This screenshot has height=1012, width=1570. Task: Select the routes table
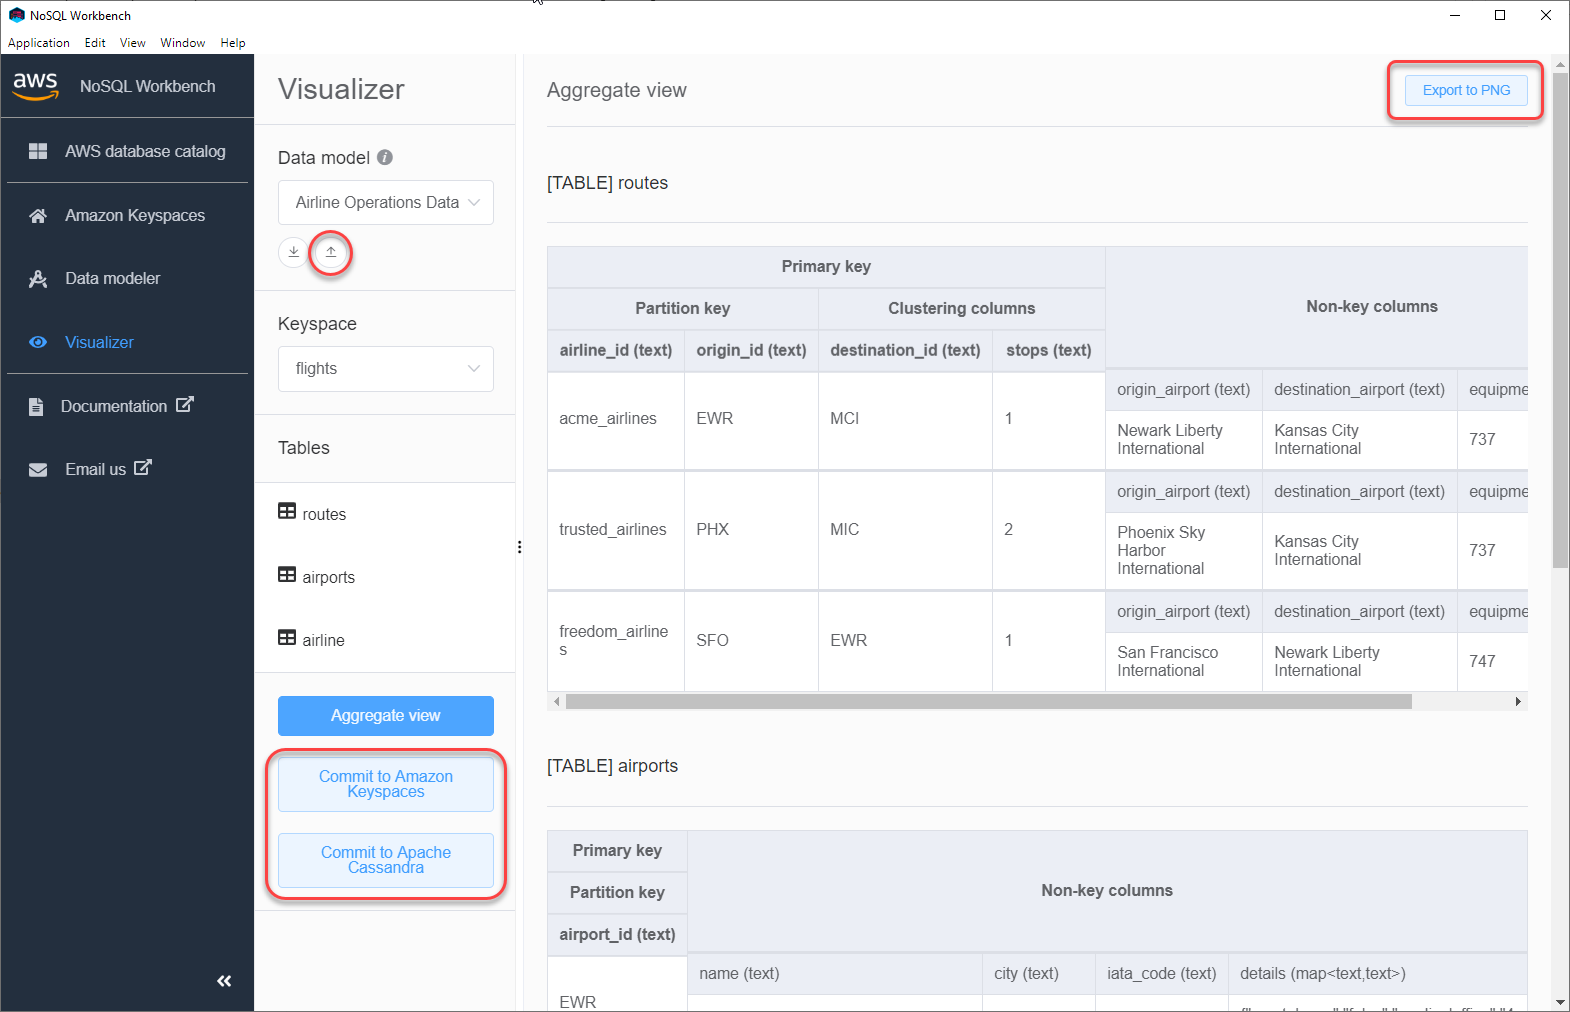point(323,514)
